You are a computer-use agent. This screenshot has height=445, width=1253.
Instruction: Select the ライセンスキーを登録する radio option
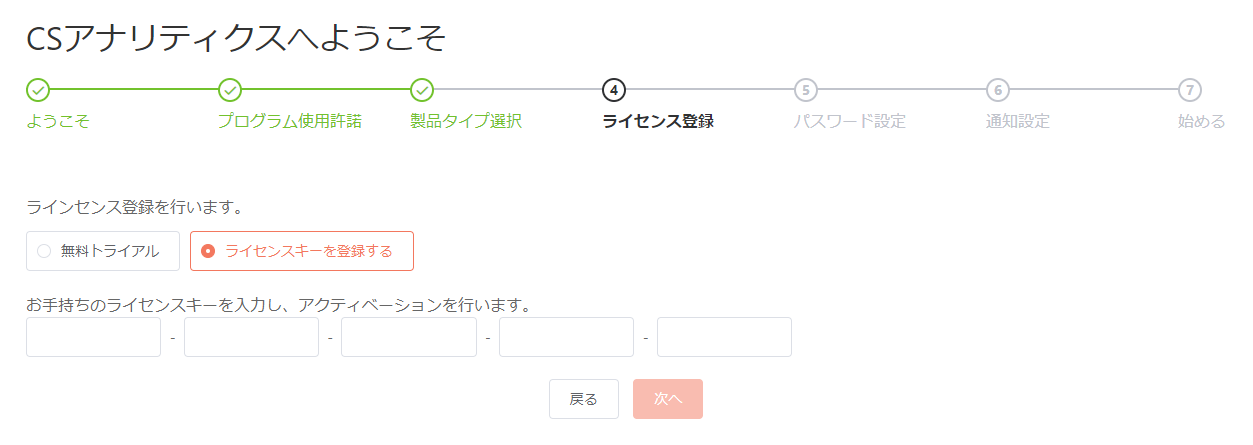[x=302, y=251]
